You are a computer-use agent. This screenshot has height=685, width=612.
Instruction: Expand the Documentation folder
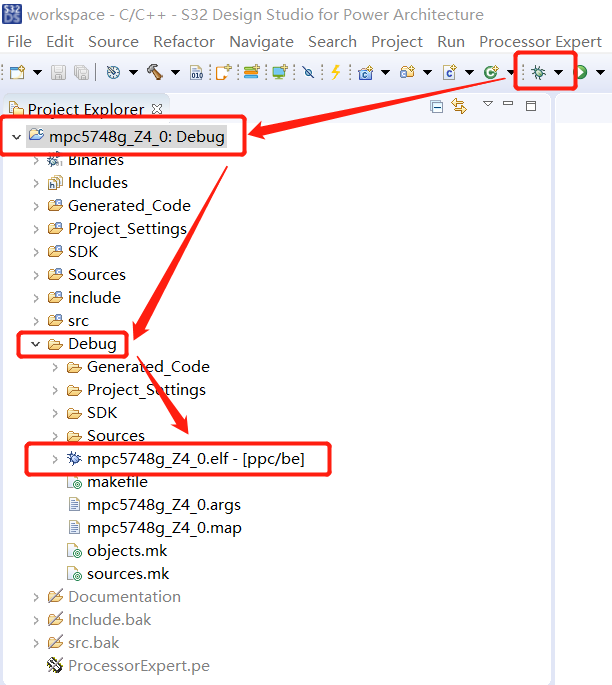tap(36, 597)
